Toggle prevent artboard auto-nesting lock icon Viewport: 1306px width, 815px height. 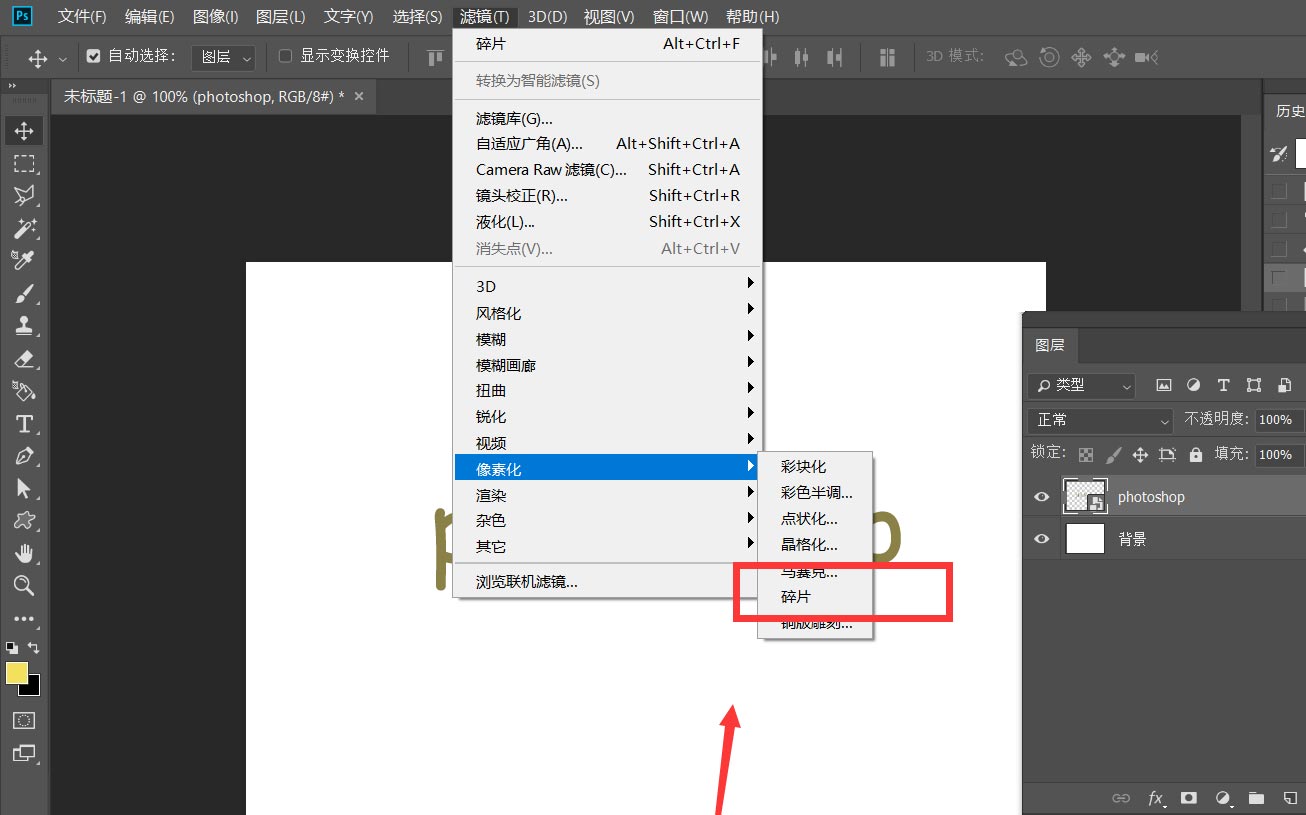[x=1167, y=454]
